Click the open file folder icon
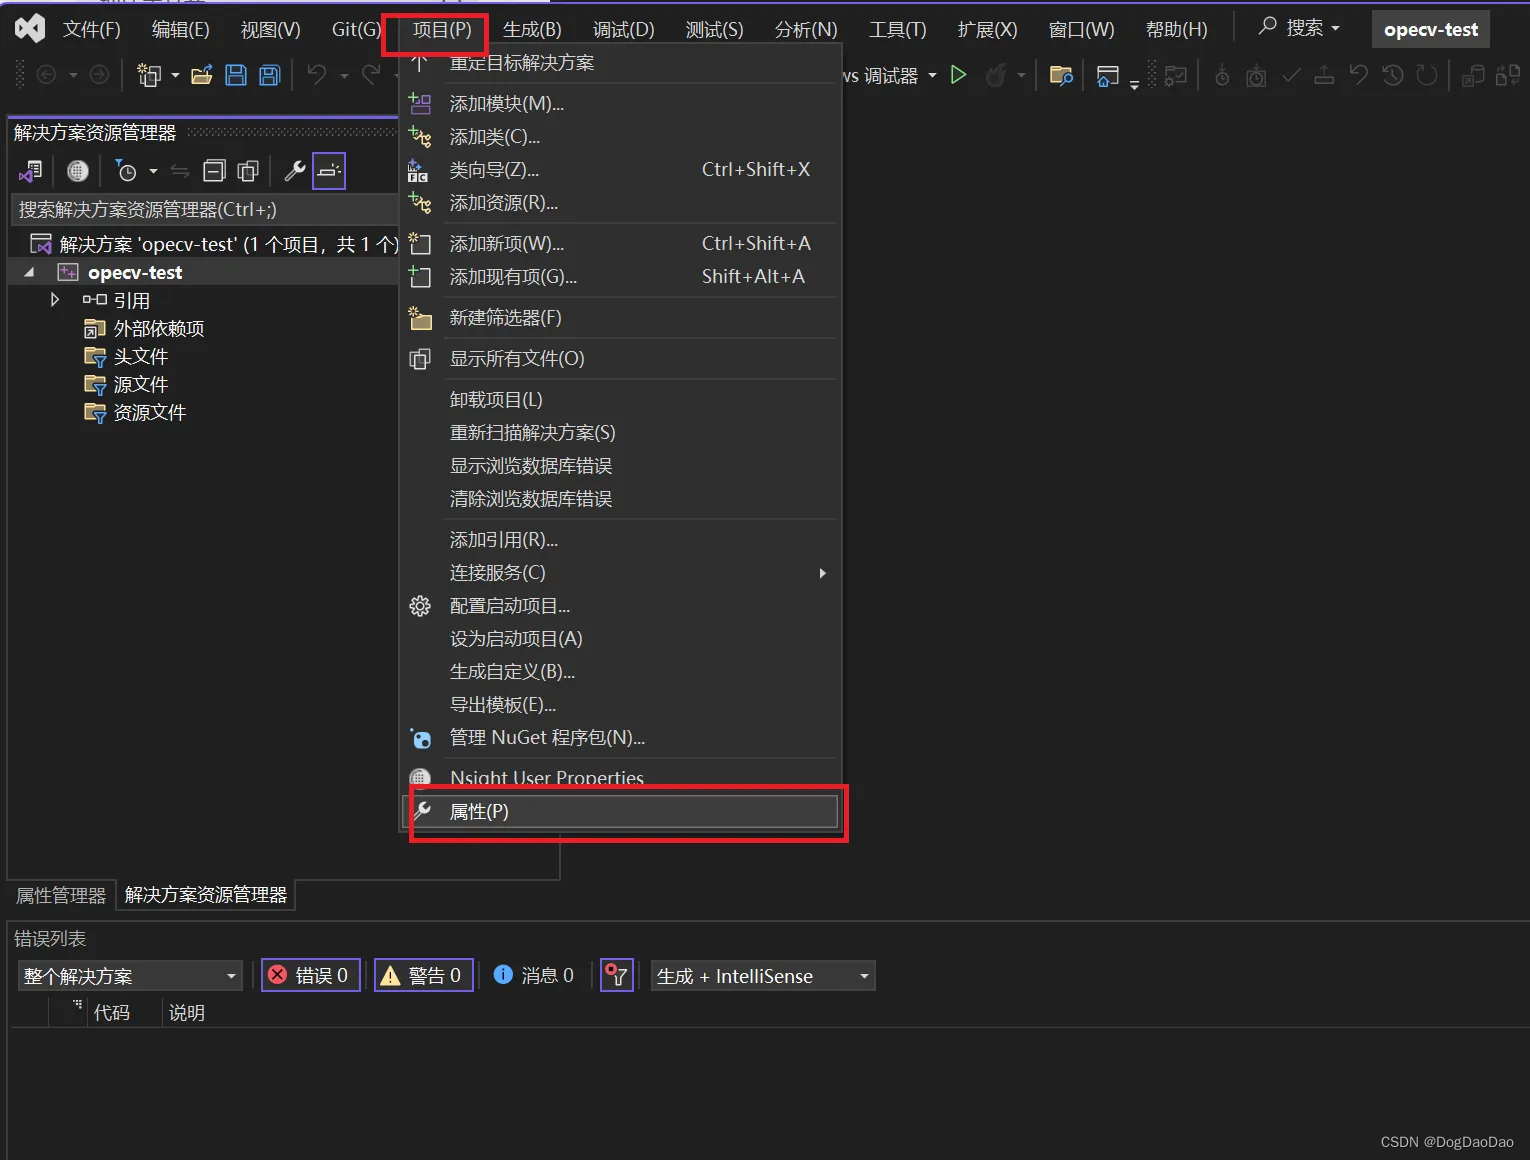The image size is (1530, 1160). (x=202, y=75)
